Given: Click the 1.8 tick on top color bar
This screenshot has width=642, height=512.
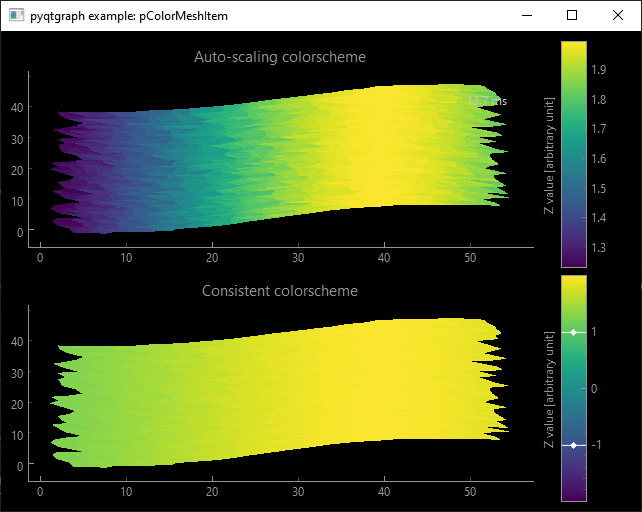Looking at the screenshot, I should click(x=598, y=100).
